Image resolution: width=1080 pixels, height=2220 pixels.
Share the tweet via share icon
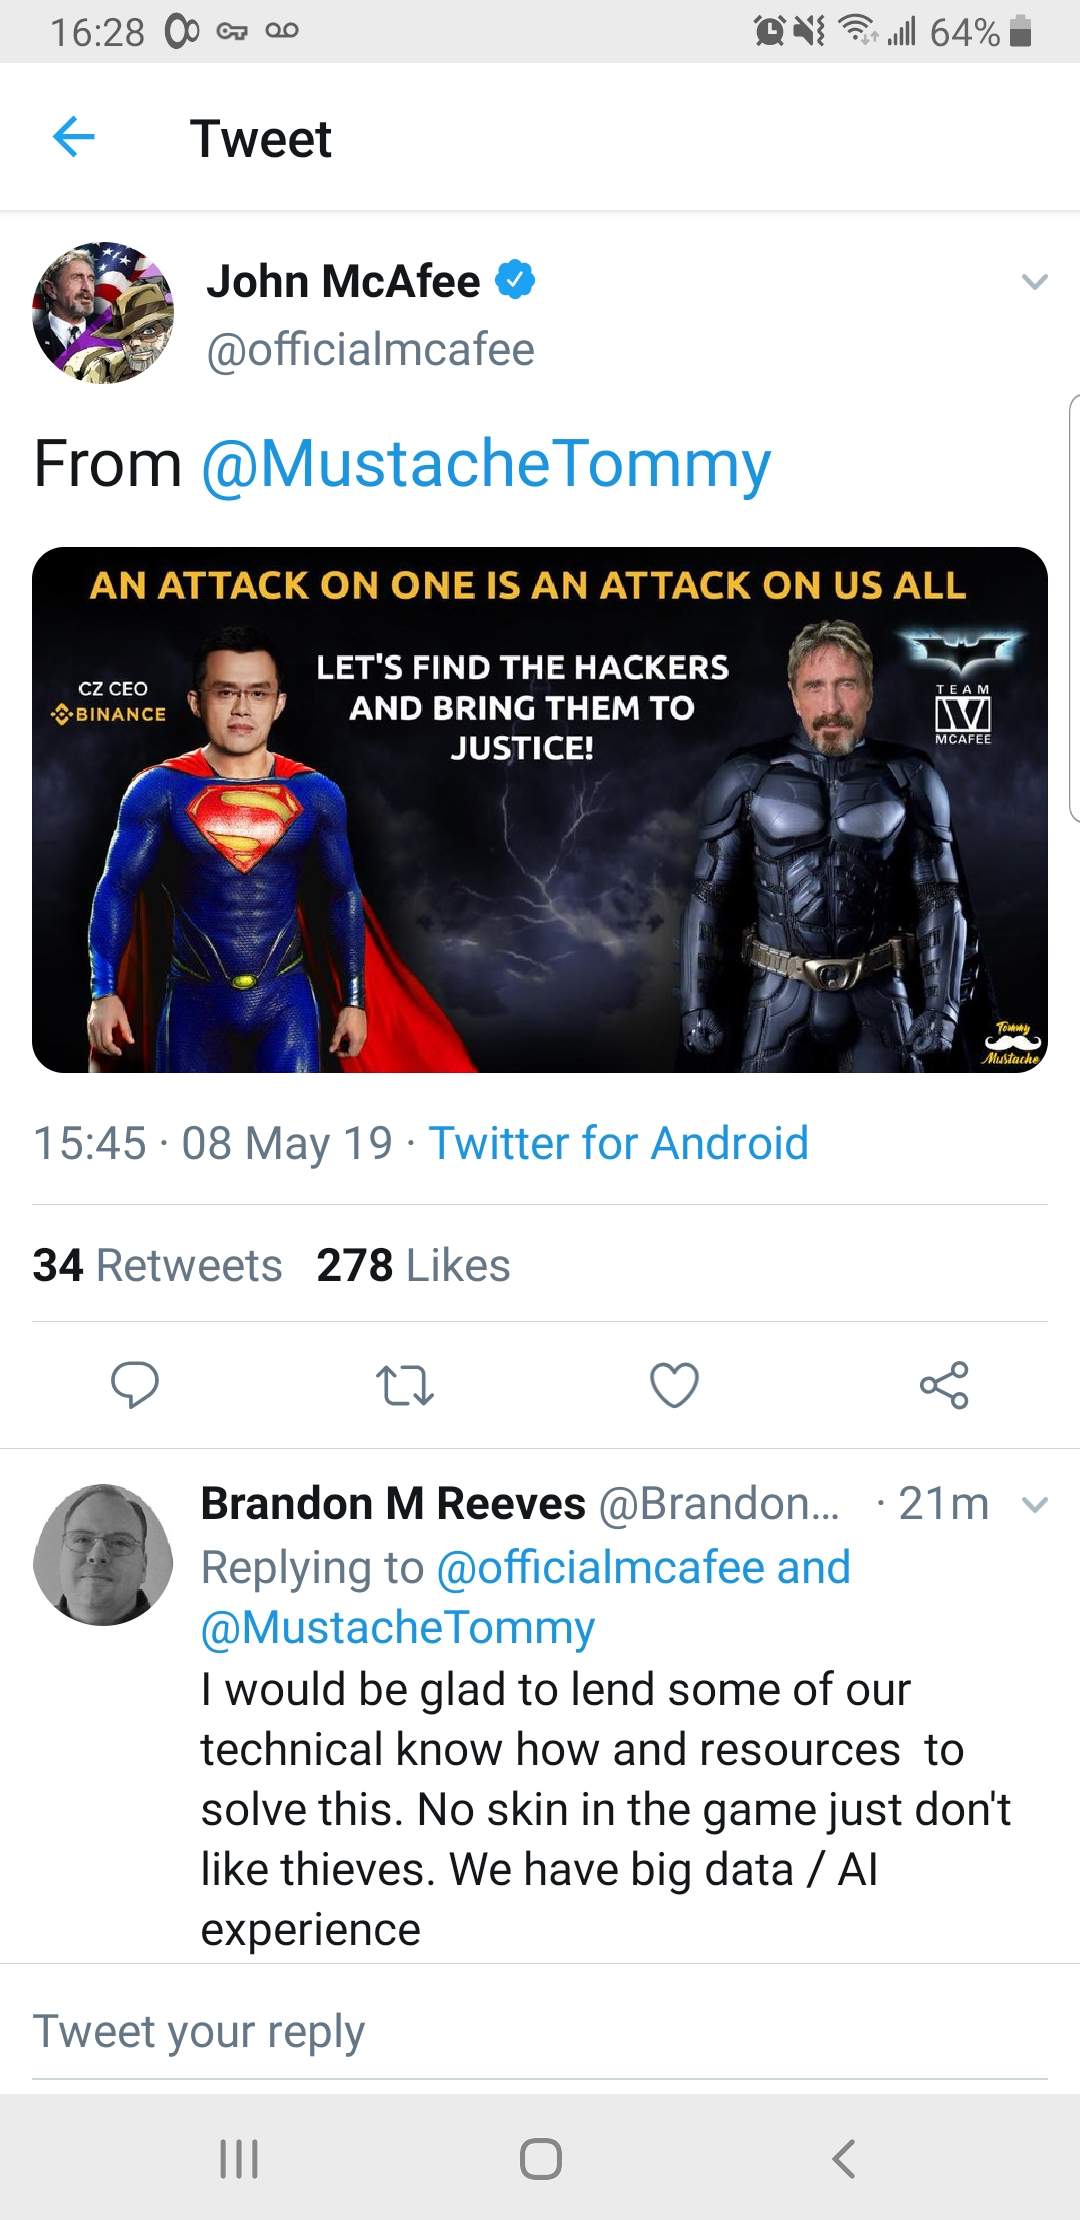tap(944, 1385)
